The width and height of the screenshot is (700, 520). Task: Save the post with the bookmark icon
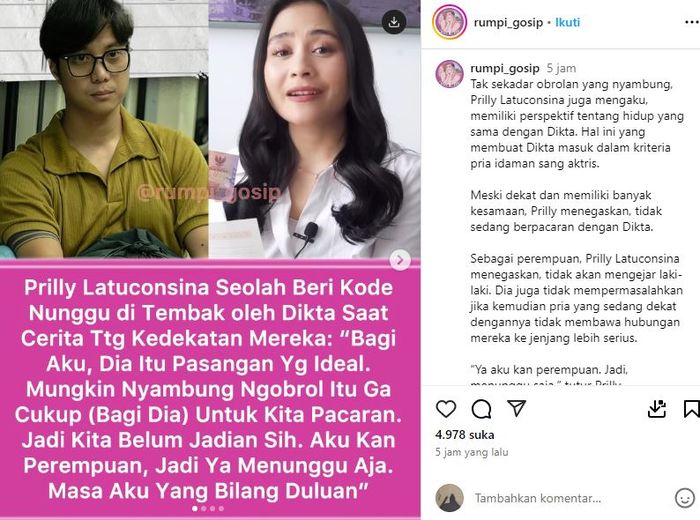tap(692, 408)
